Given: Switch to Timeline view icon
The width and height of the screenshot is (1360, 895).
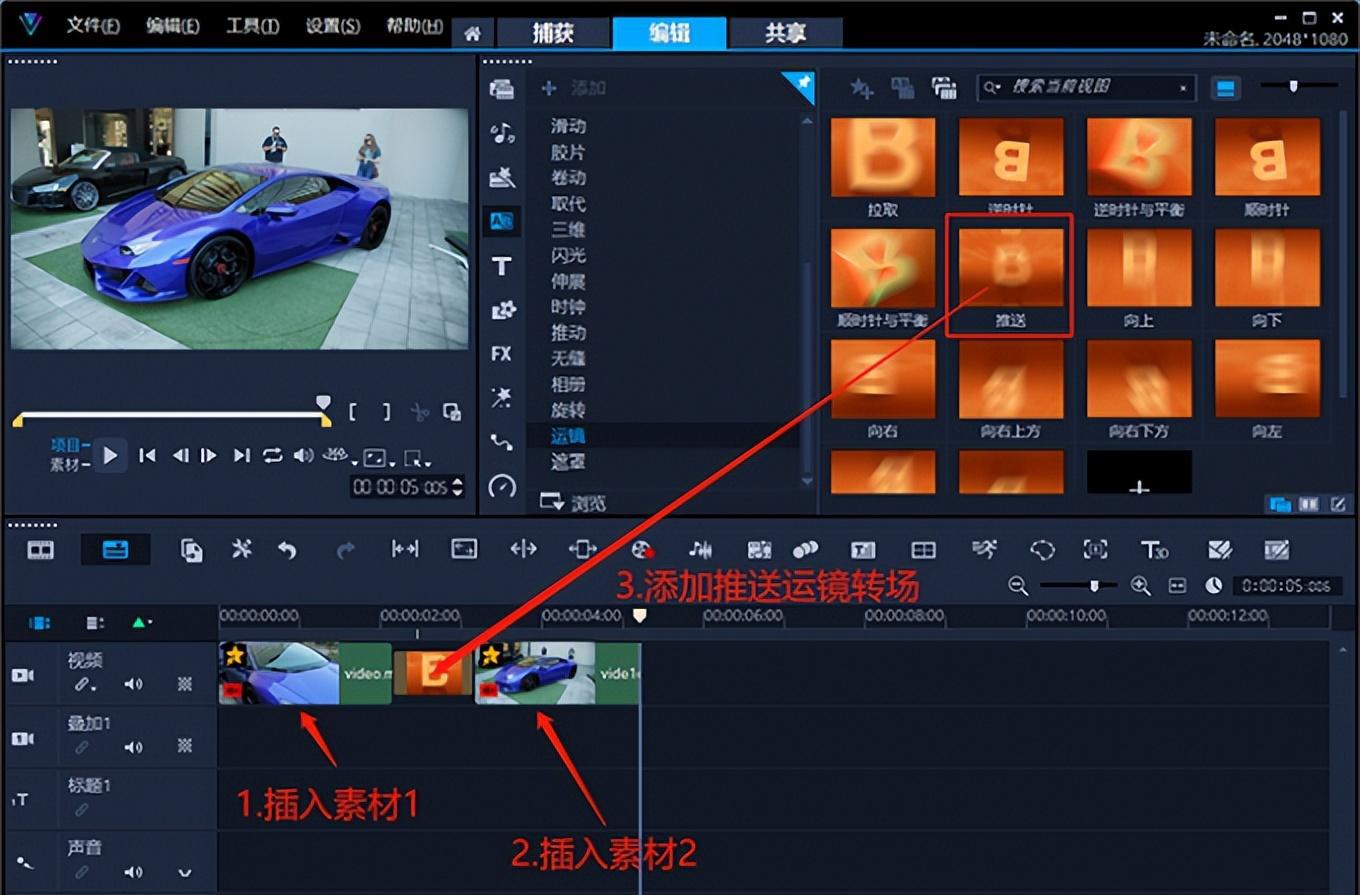Looking at the screenshot, I should [116, 550].
